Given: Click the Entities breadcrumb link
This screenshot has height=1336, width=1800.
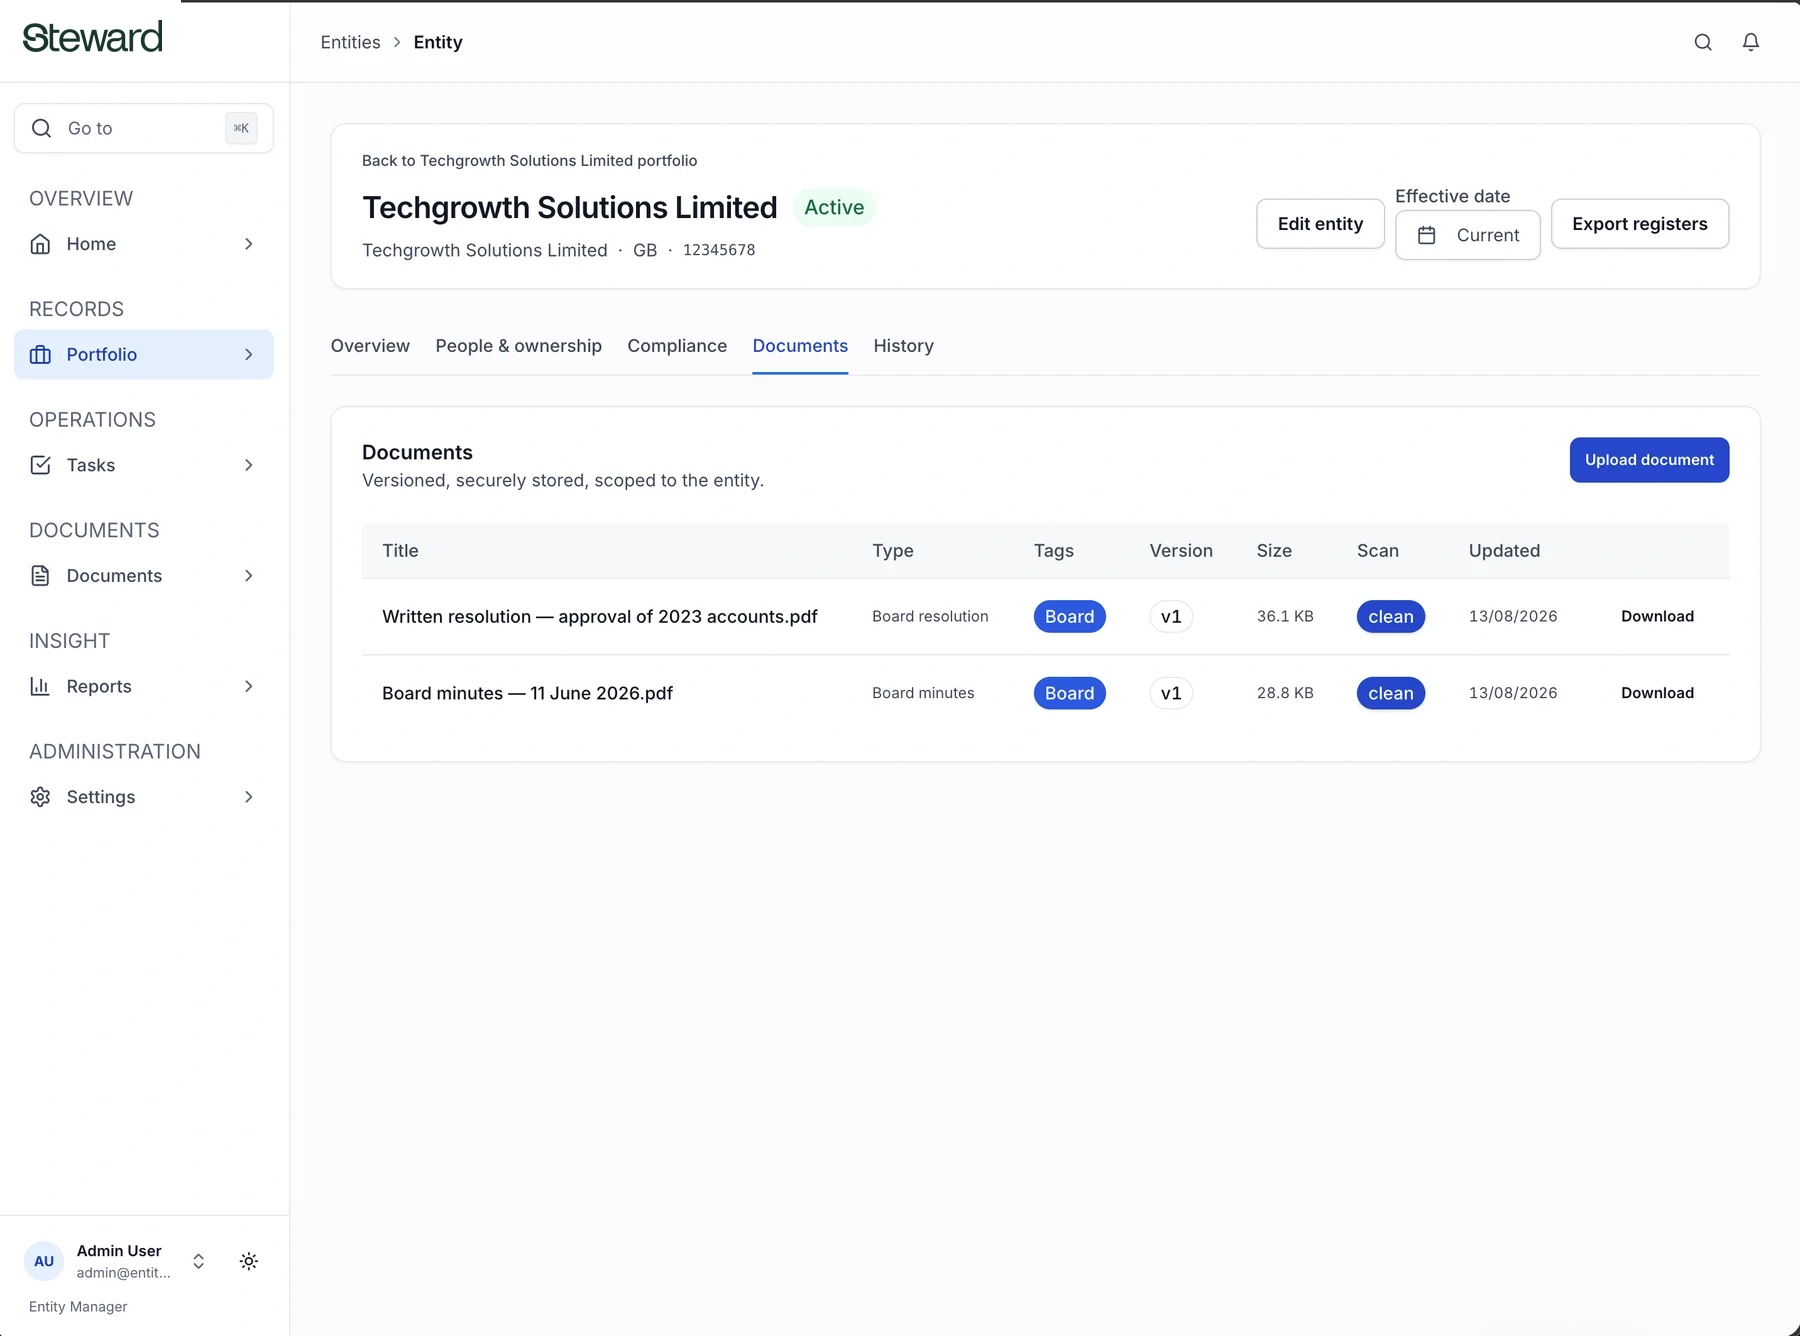Looking at the screenshot, I should pyautogui.click(x=350, y=42).
